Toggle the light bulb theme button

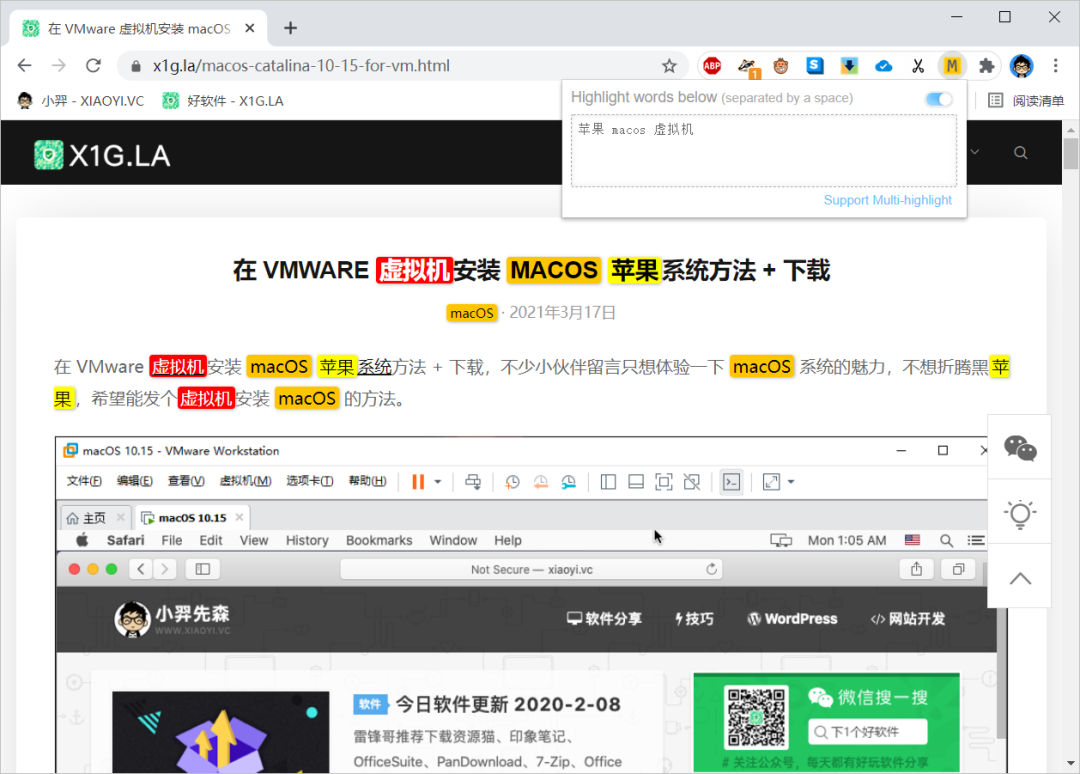click(x=1020, y=514)
